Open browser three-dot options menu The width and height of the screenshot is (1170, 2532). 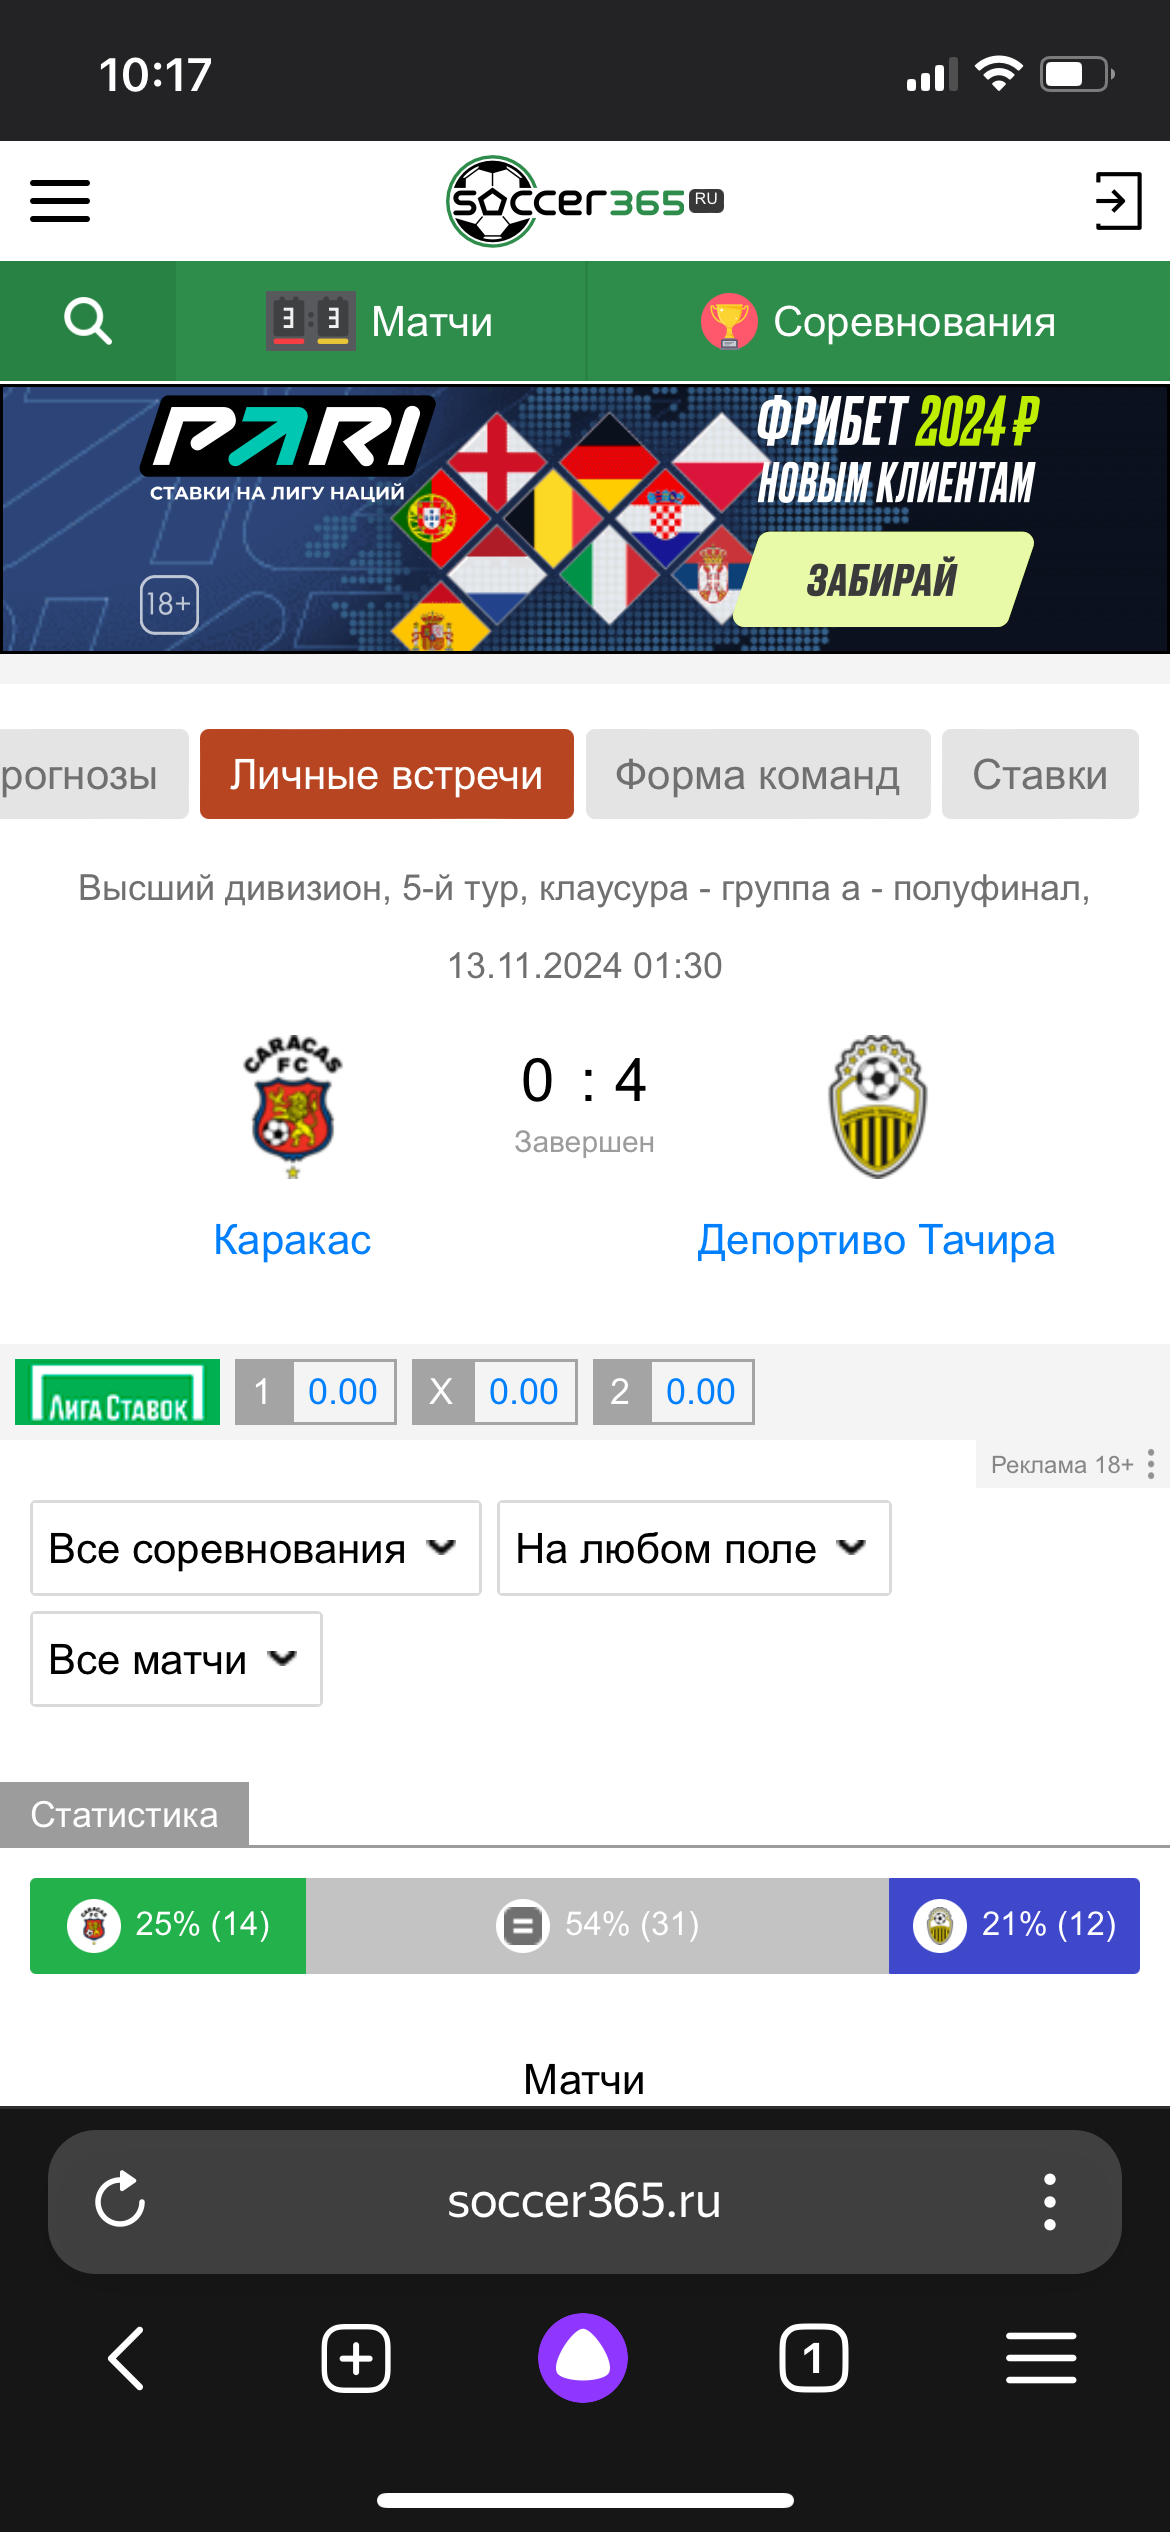[x=1049, y=2200]
